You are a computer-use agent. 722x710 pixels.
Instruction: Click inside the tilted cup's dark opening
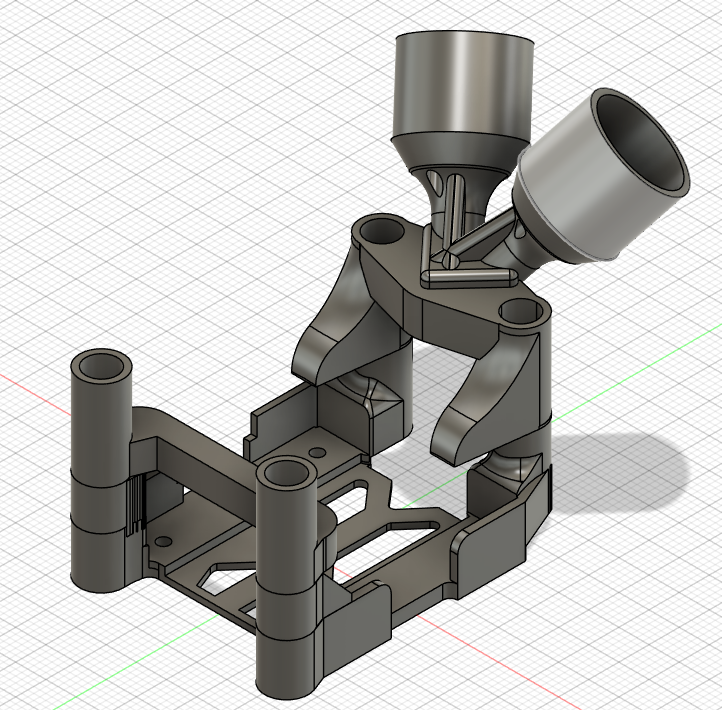pyautogui.click(x=641, y=144)
